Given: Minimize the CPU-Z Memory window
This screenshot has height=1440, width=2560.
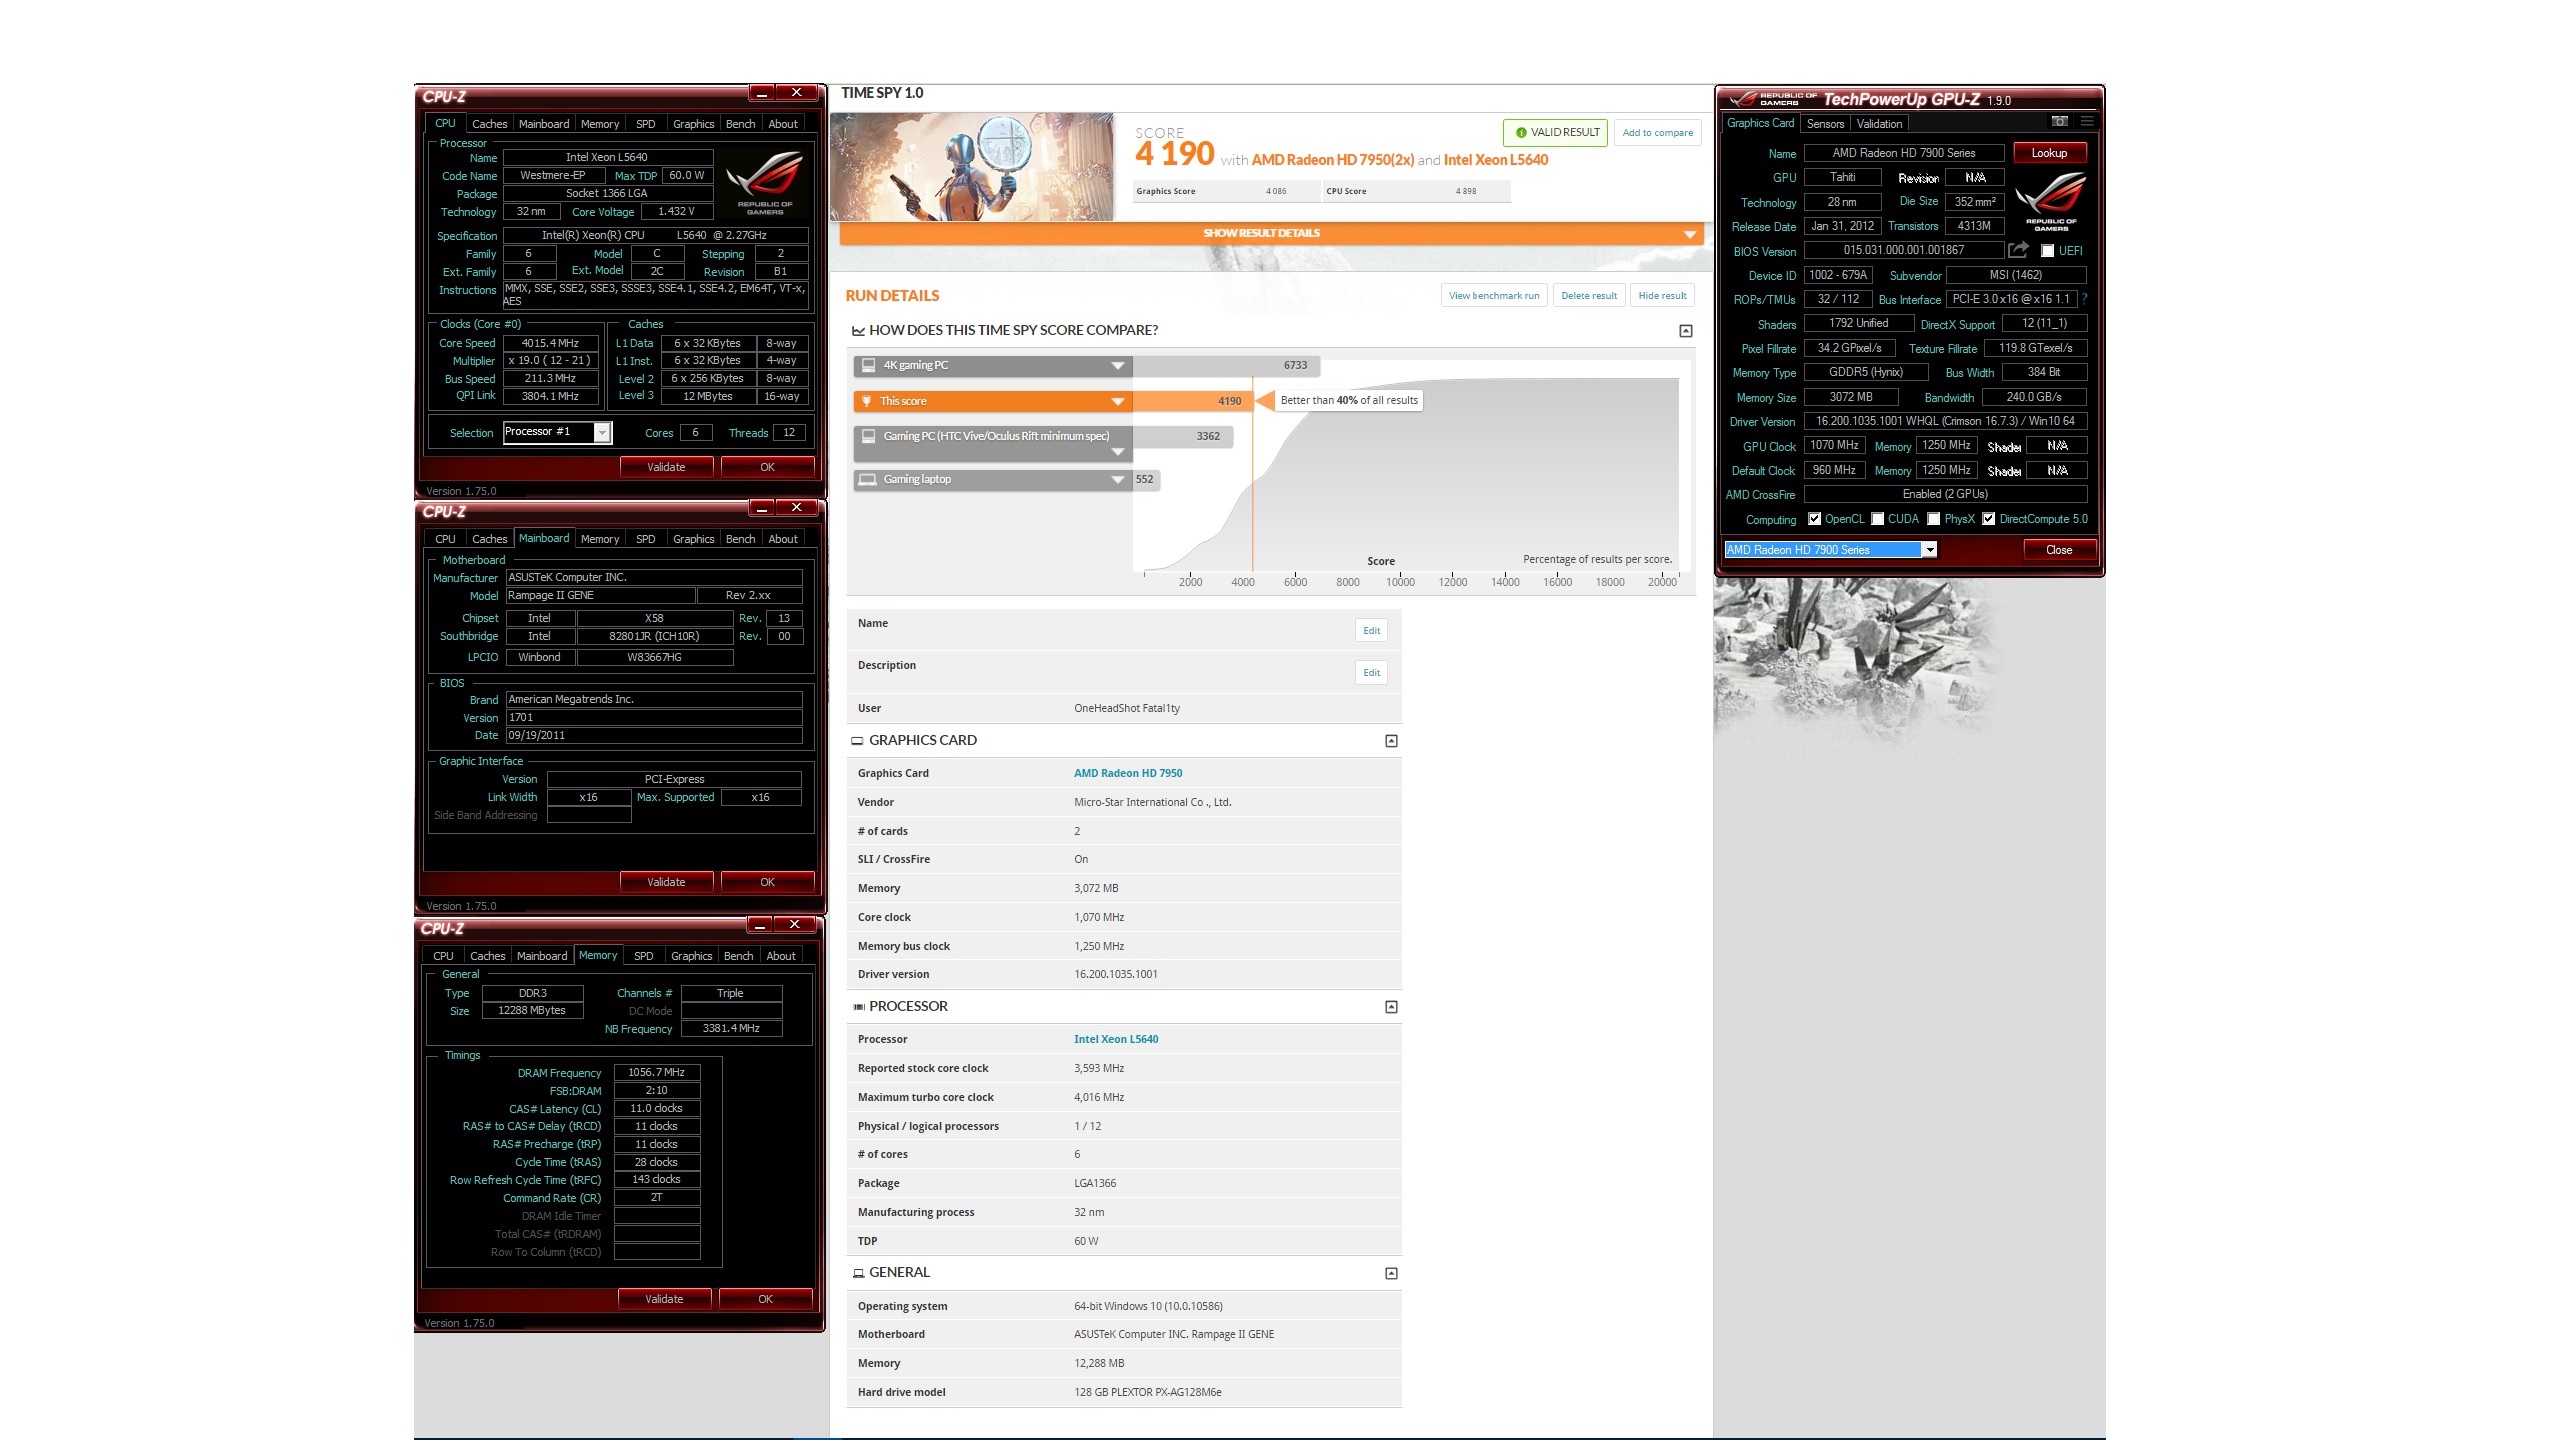Looking at the screenshot, I should pos(760,925).
